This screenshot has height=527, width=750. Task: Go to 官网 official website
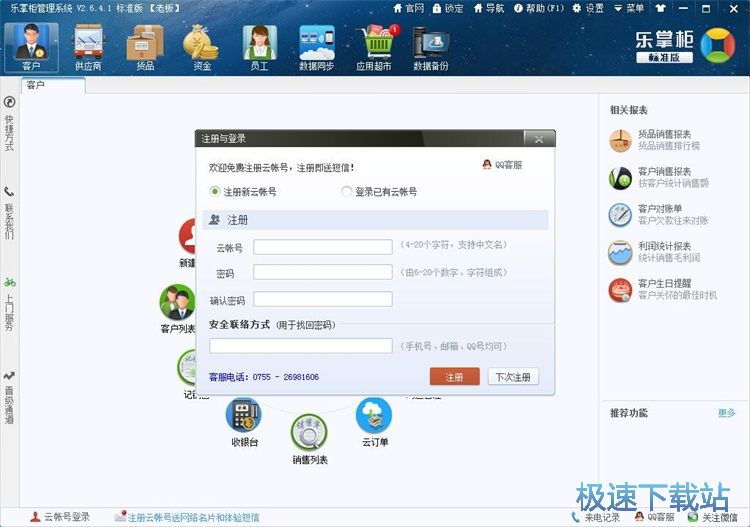408,8
